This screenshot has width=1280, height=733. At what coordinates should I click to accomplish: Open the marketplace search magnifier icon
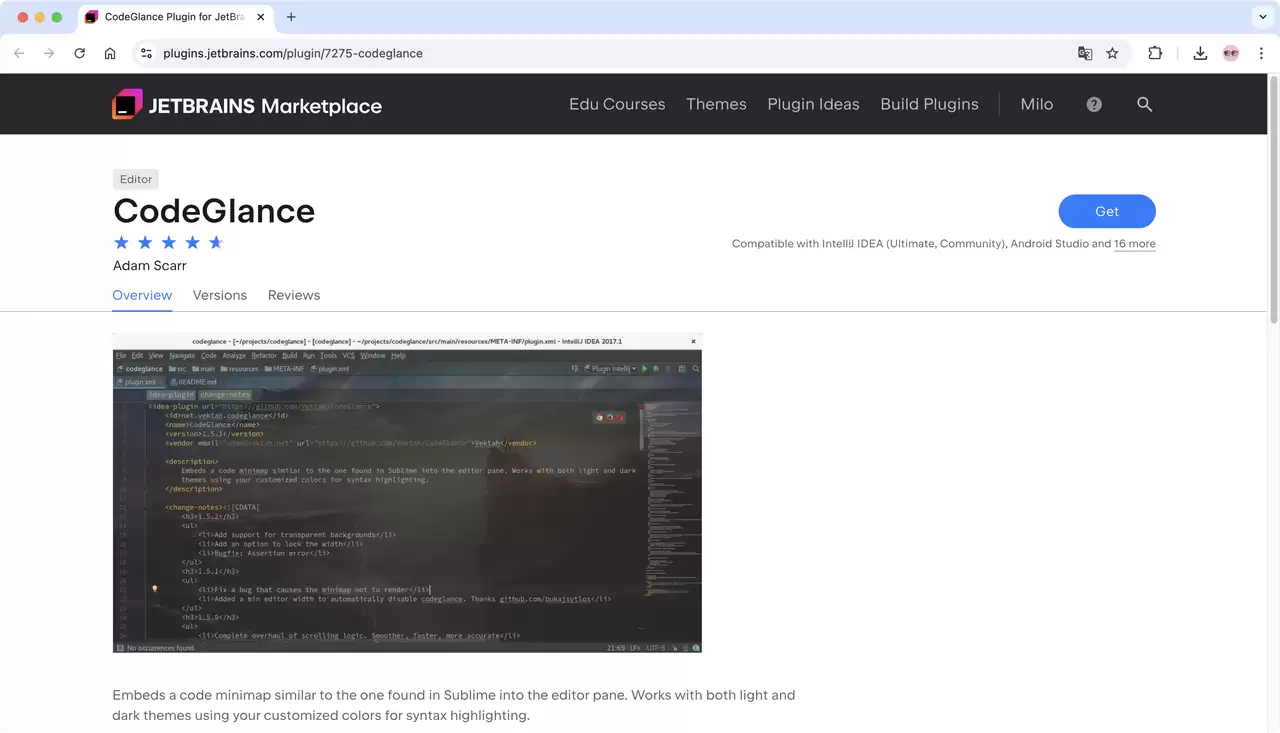(1145, 104)
